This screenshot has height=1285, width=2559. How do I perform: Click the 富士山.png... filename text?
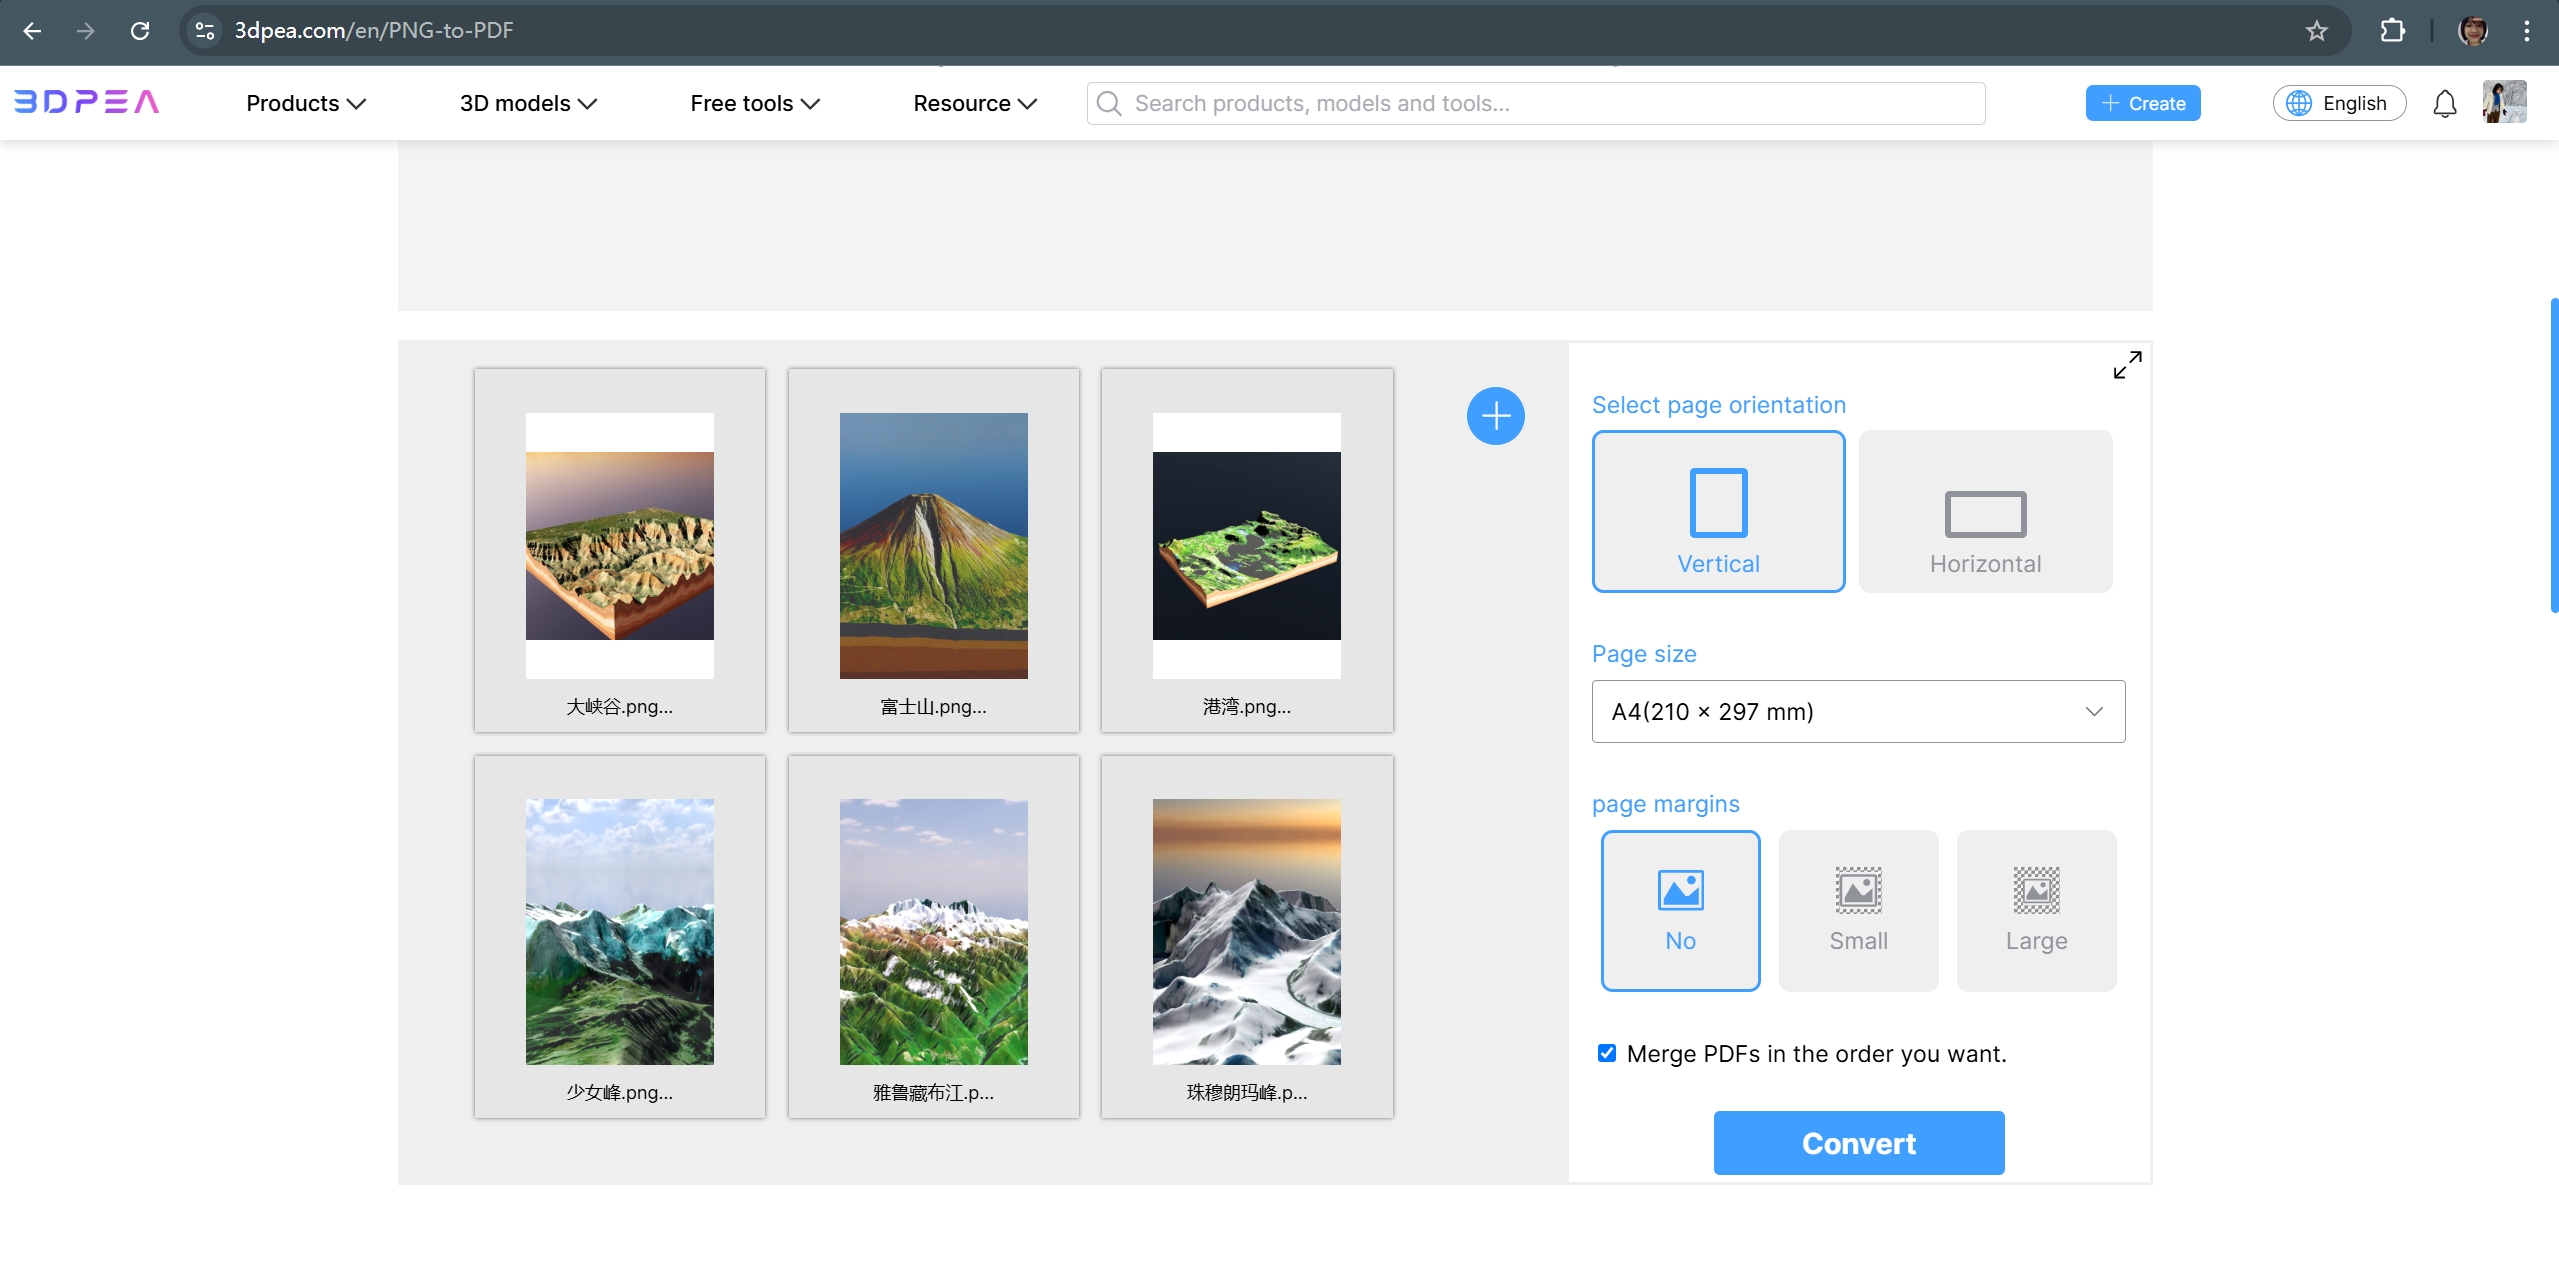(x=933, y=706)
